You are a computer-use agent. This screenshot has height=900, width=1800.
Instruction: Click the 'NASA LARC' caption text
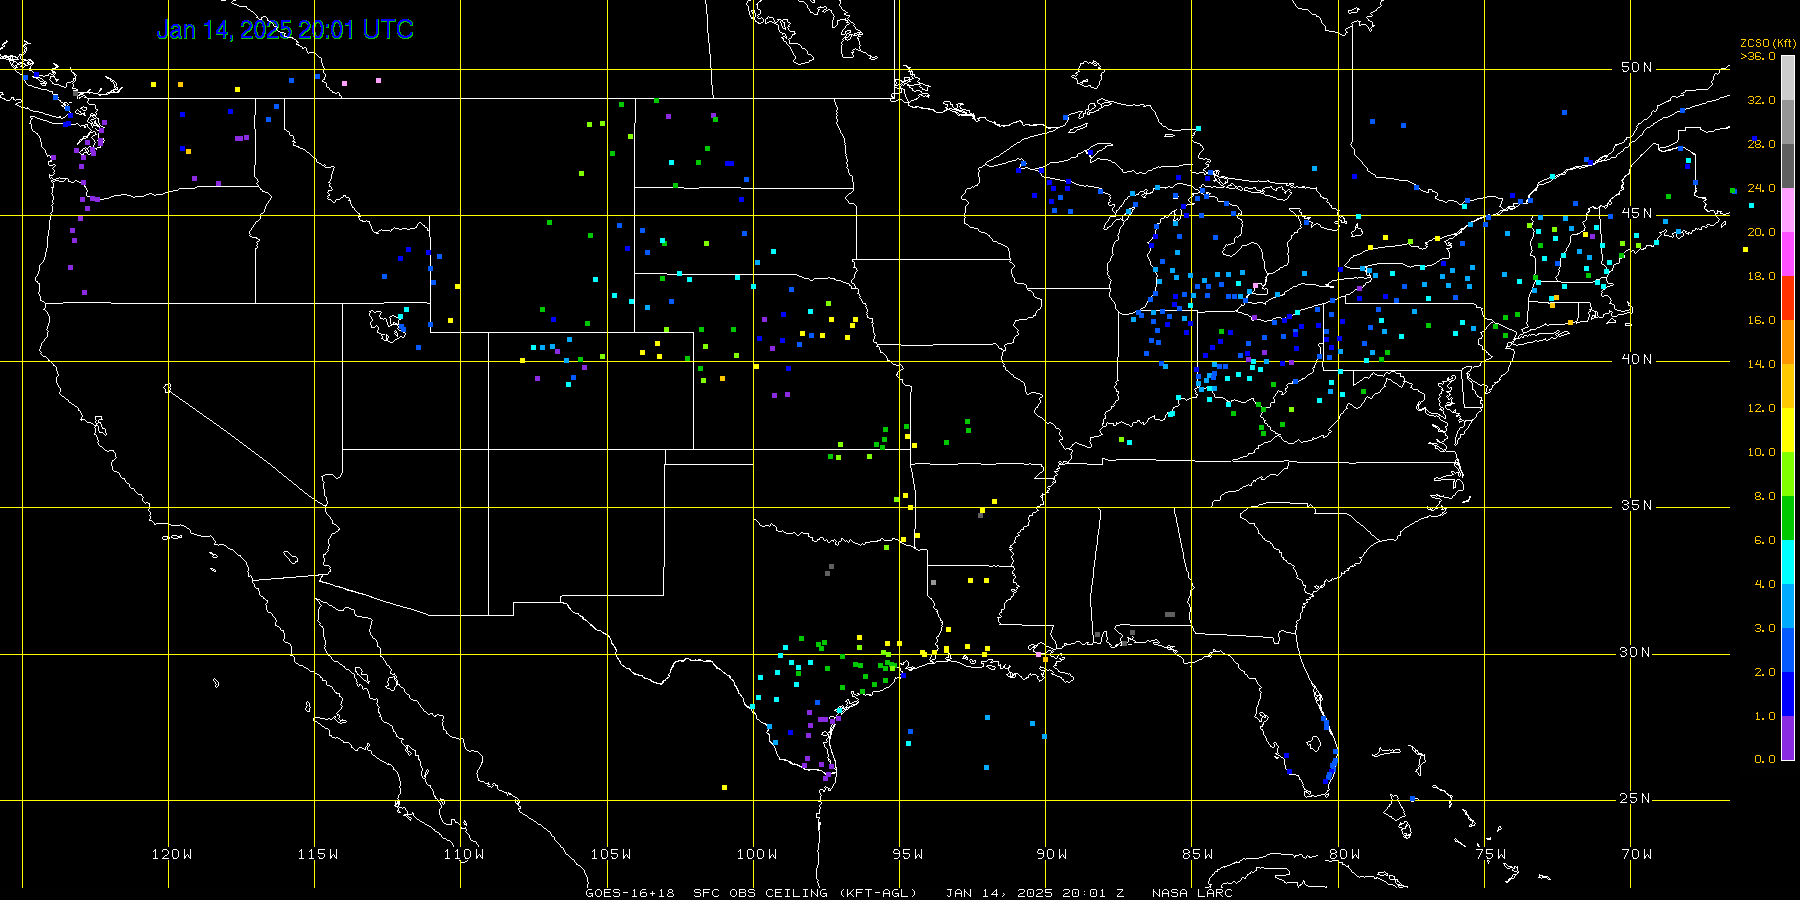[1192, 893]
